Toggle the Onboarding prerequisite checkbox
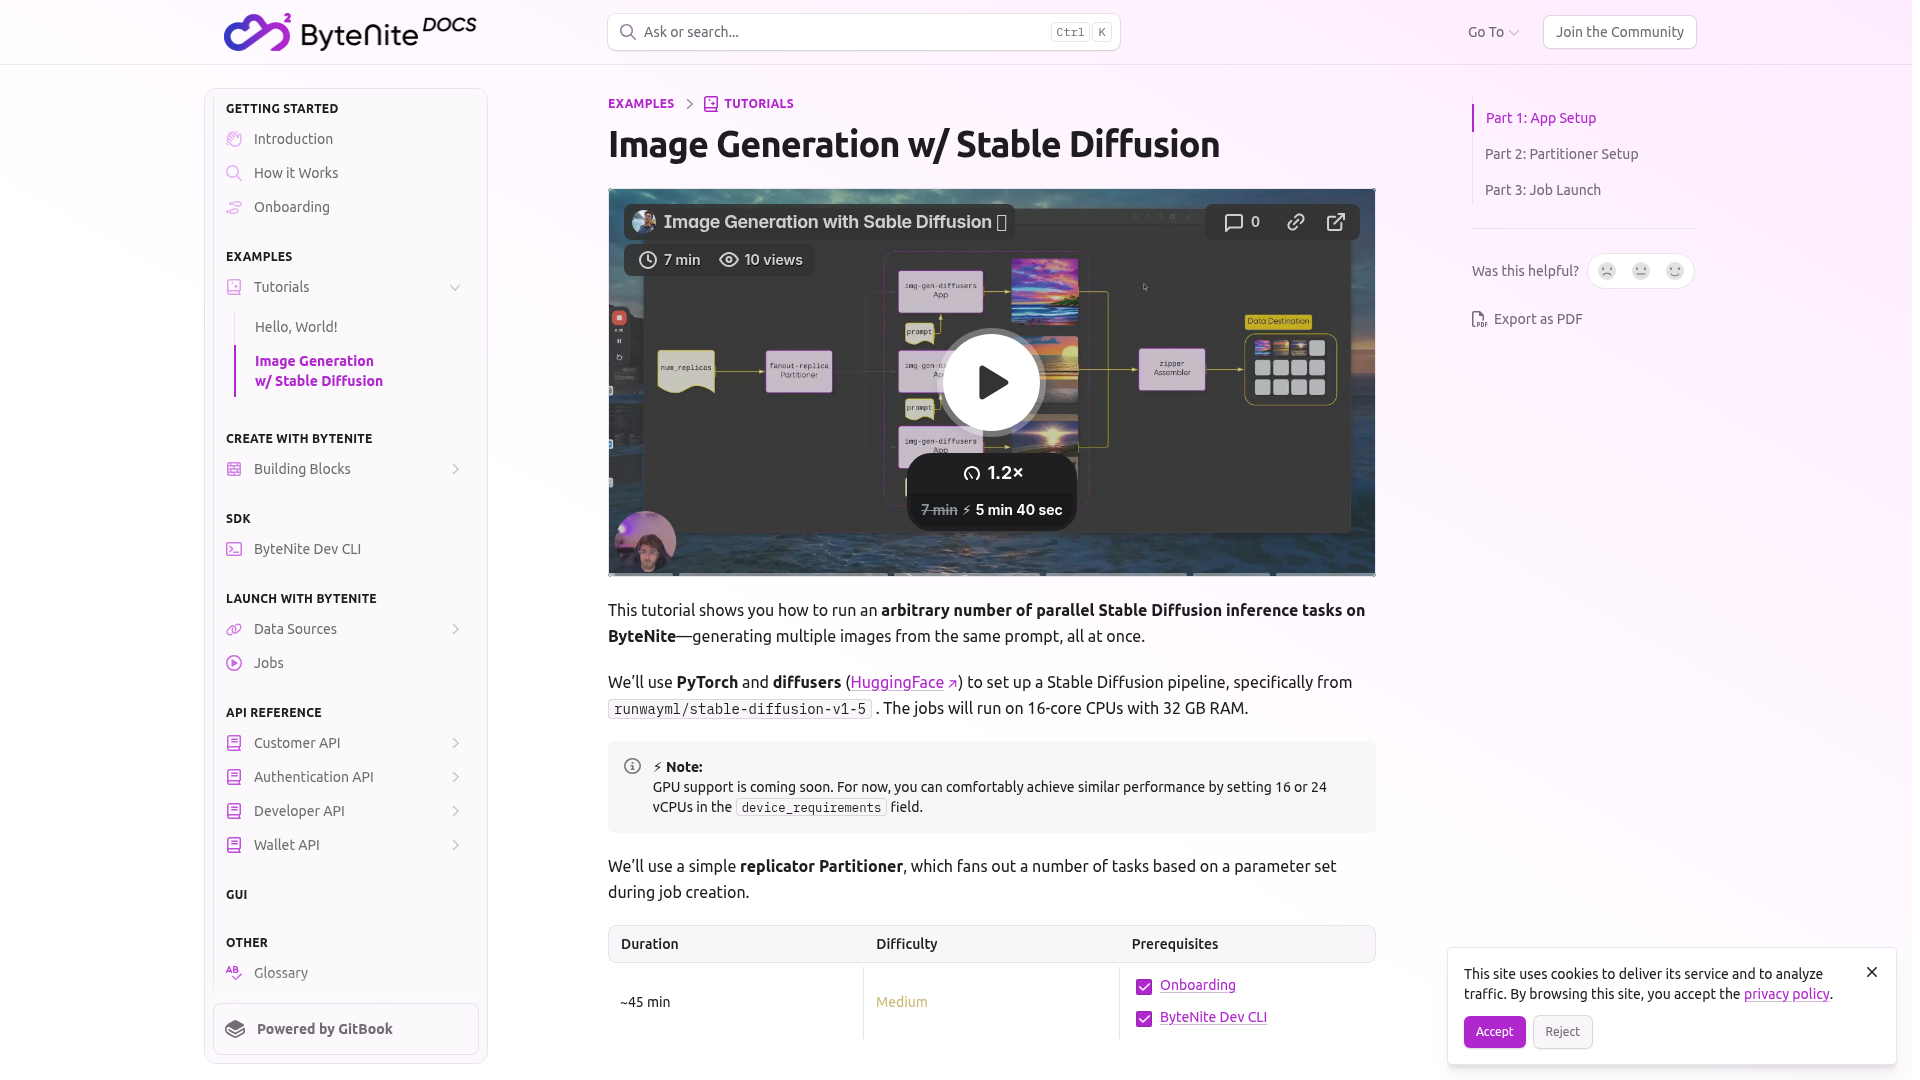1920x1080 pixels. click(x=1144, y=987)
